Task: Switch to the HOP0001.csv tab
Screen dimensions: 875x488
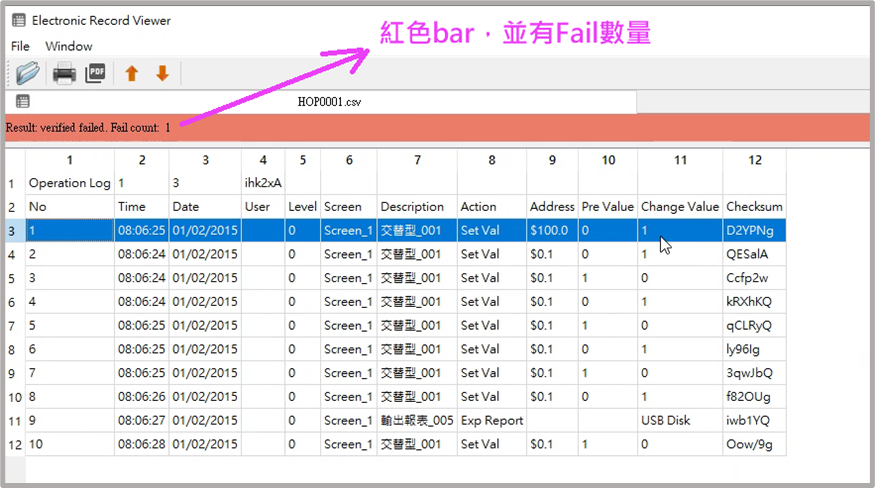Action: tap(329, 101)
